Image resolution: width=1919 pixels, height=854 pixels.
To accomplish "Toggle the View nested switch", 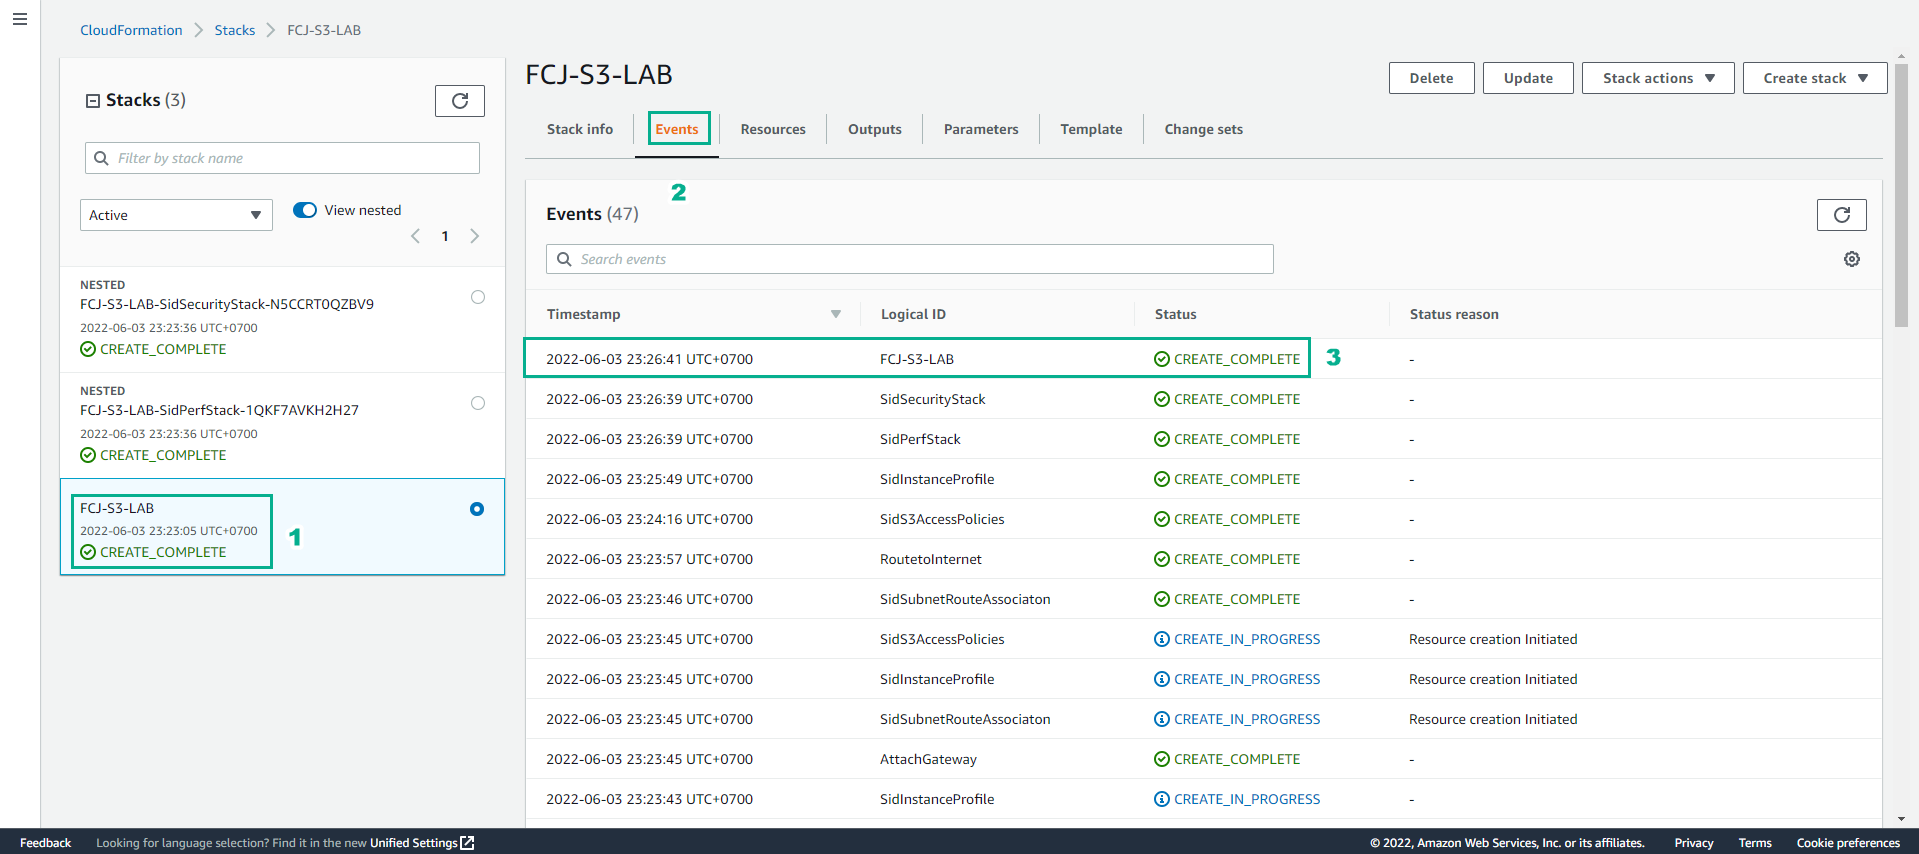I will tap(305, 210).
